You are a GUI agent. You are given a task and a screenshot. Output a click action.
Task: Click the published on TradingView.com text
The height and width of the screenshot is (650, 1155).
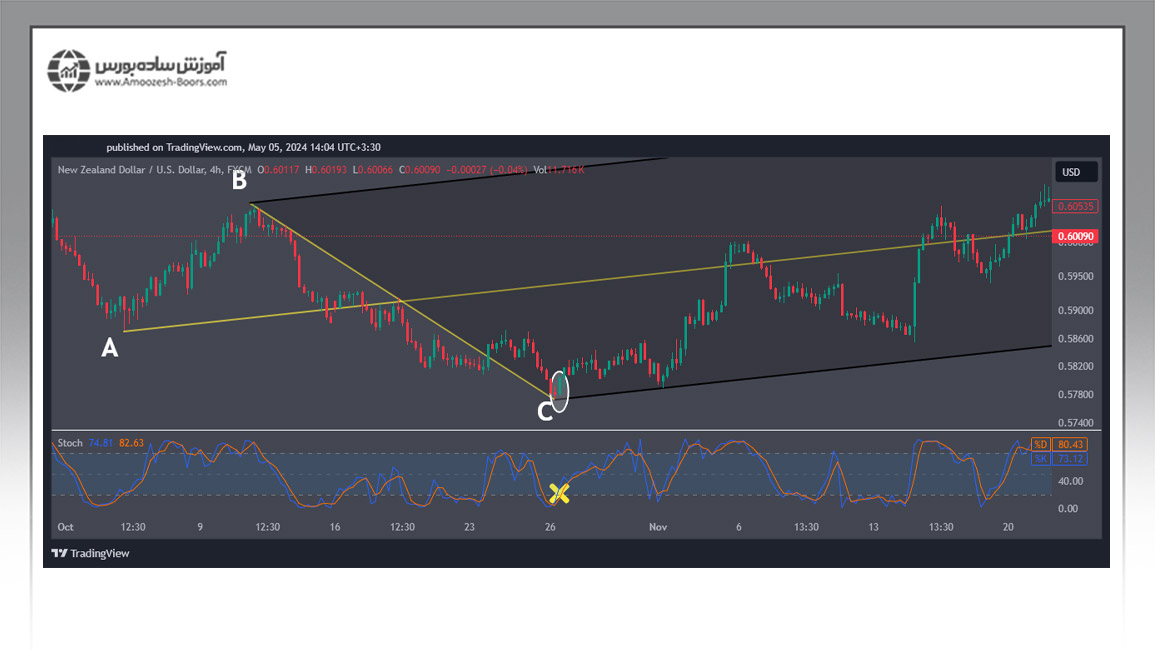point(243,147)
